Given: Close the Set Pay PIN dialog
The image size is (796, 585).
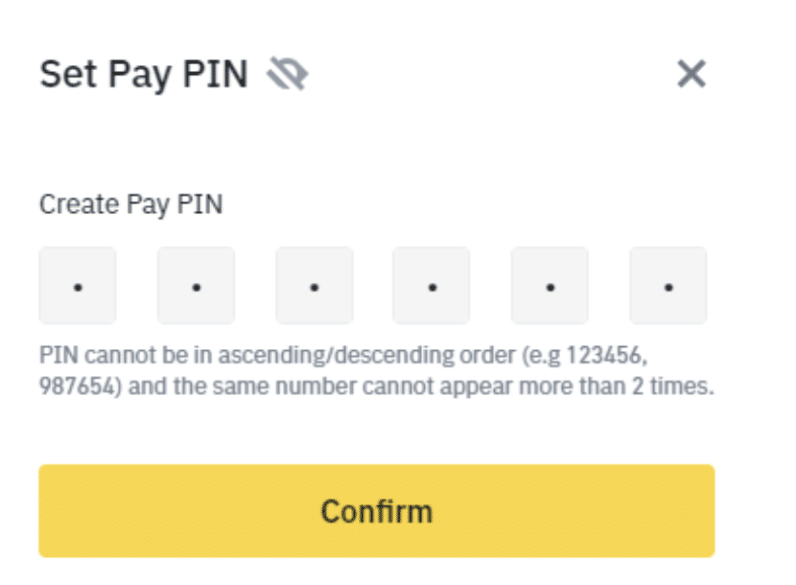Looking at the screenshot, I should point(691,73).
